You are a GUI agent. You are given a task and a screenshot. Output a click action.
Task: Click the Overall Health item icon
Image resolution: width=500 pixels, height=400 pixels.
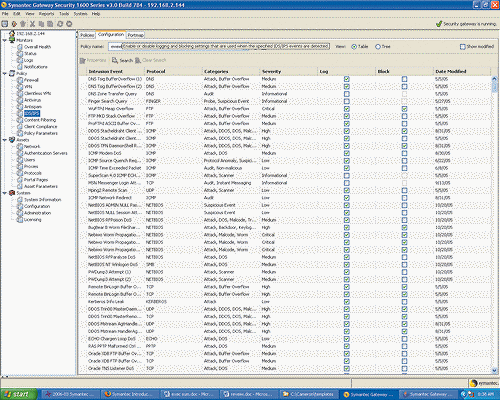(x=20, y=47)
